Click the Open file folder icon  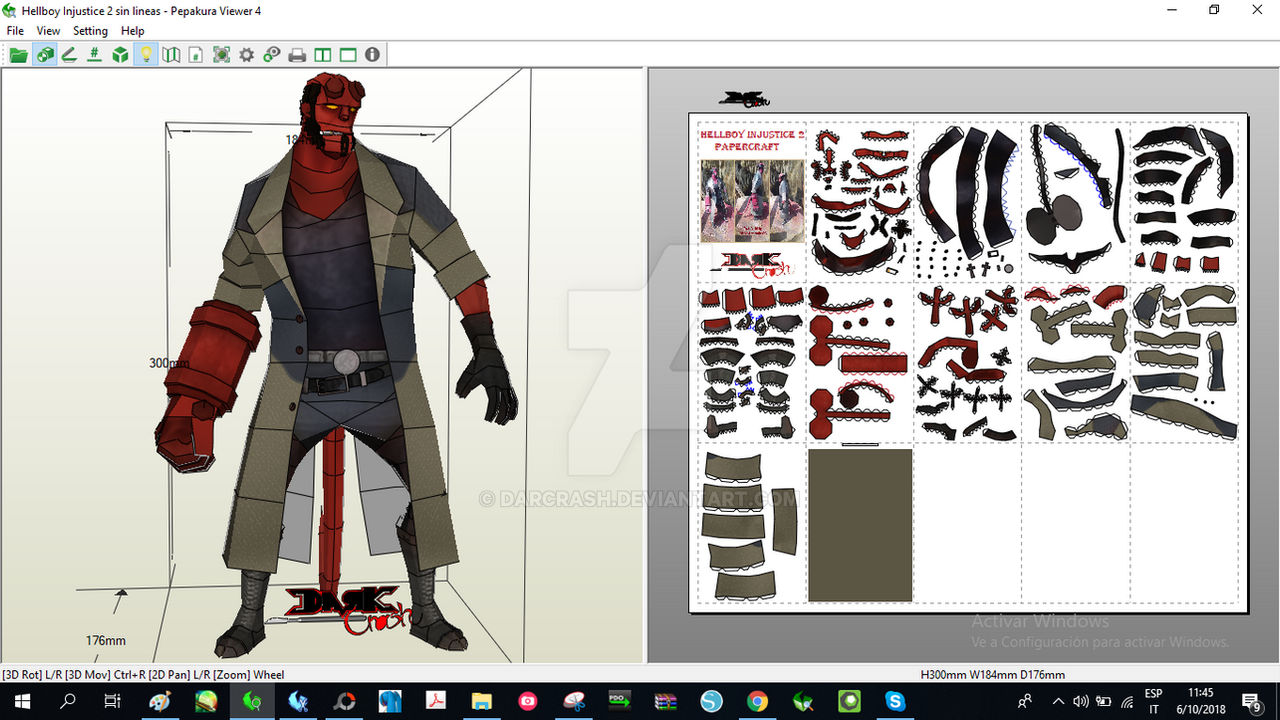pos(18,55)
